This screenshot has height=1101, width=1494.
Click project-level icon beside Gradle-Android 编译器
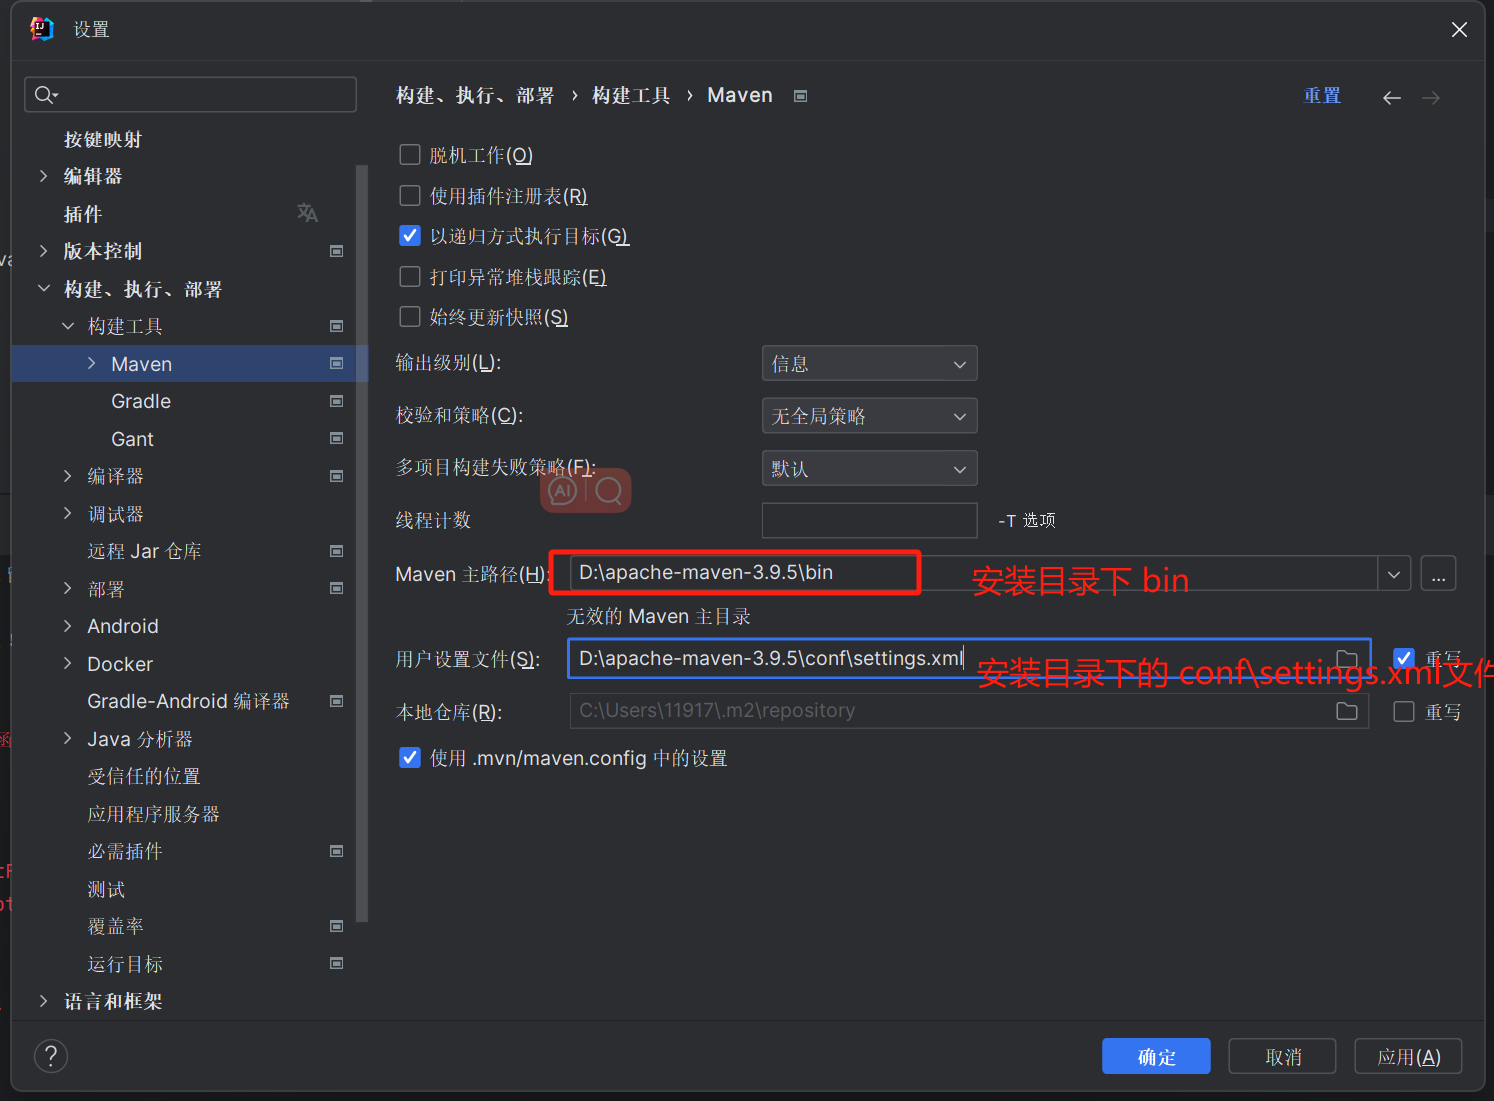tap(337, 701)
